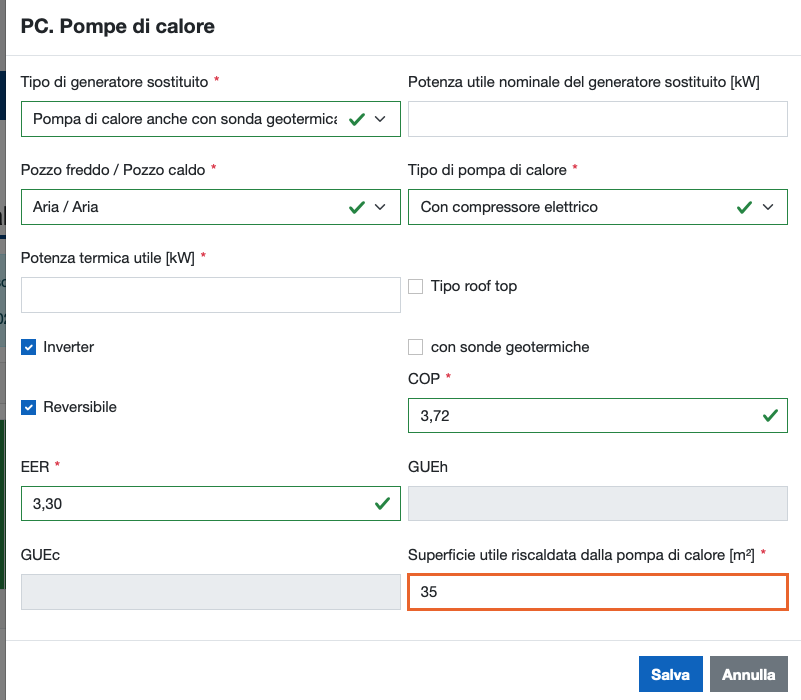The image size is (801, 700).
Task: Click checkmark in Tipo di pompa di calore
Action: (744, 207)
